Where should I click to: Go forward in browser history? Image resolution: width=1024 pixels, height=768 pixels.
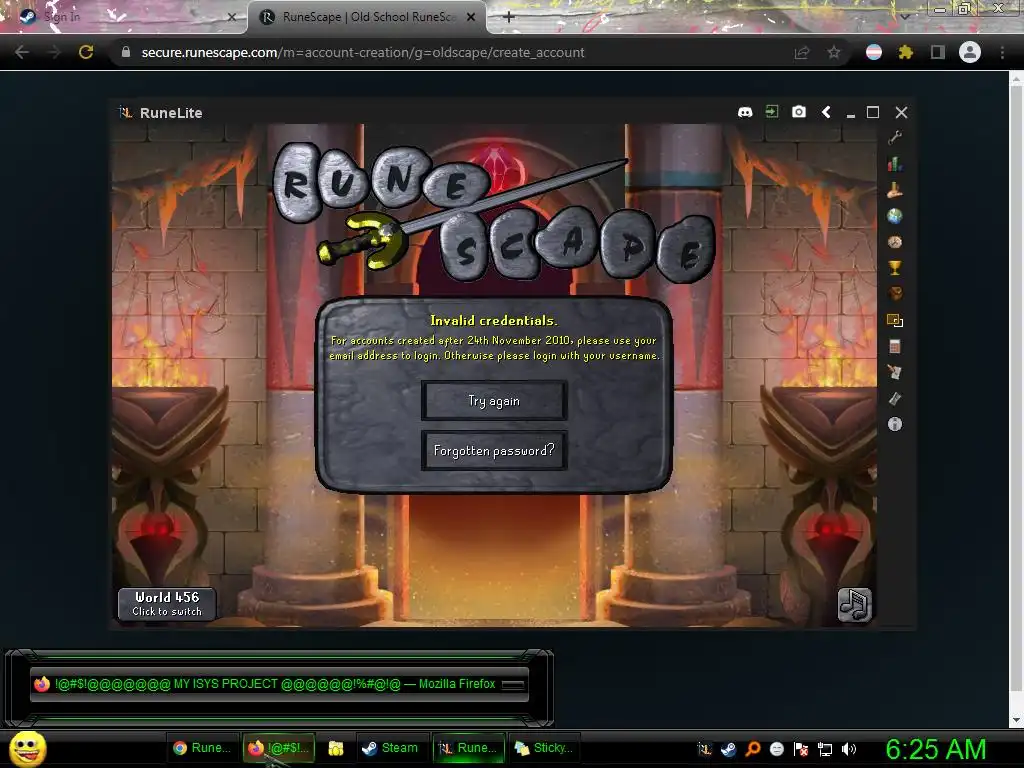54,52
